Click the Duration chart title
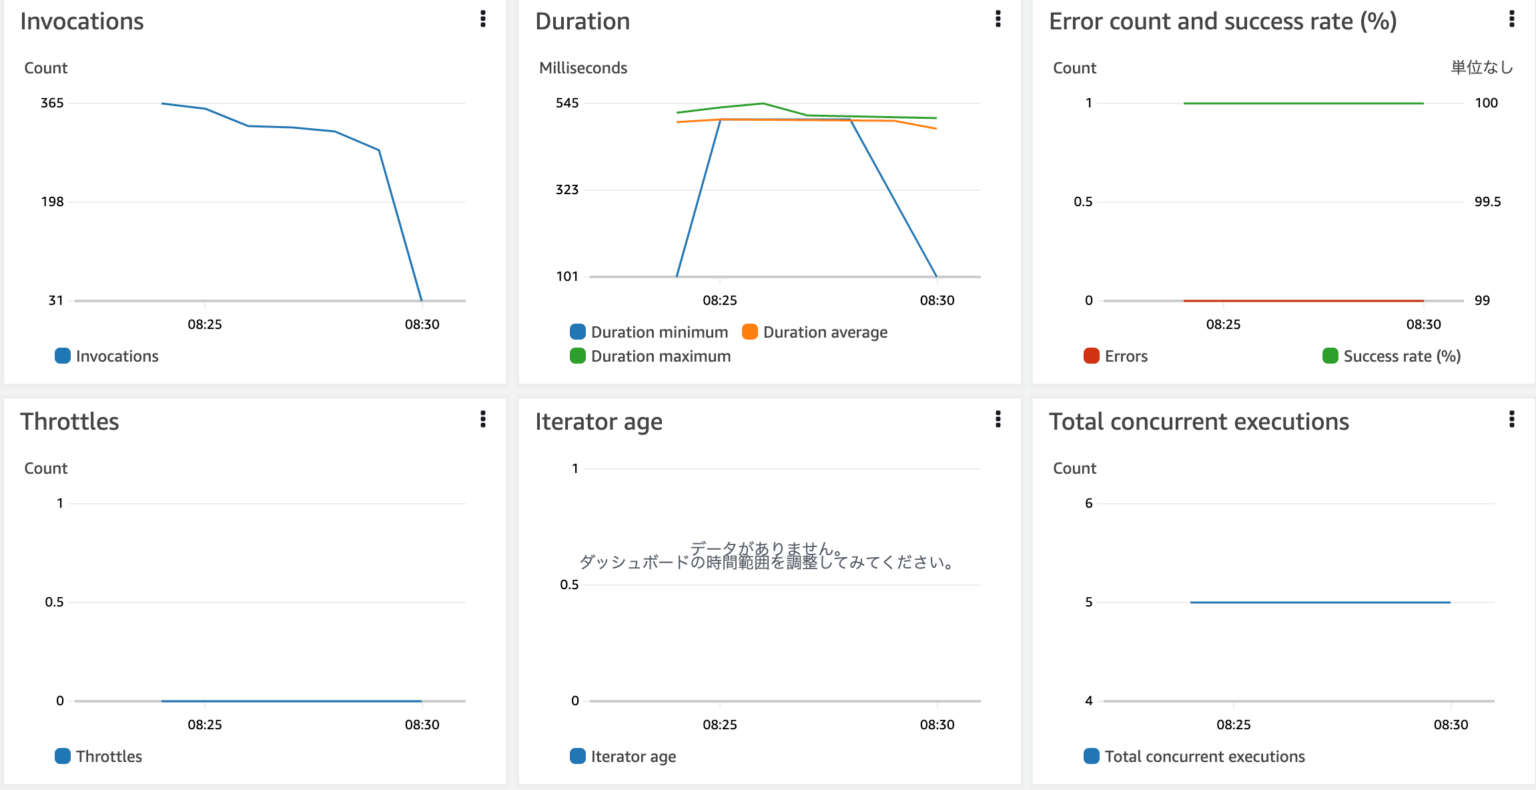The image size is (1536, 790). coord(582,21)
